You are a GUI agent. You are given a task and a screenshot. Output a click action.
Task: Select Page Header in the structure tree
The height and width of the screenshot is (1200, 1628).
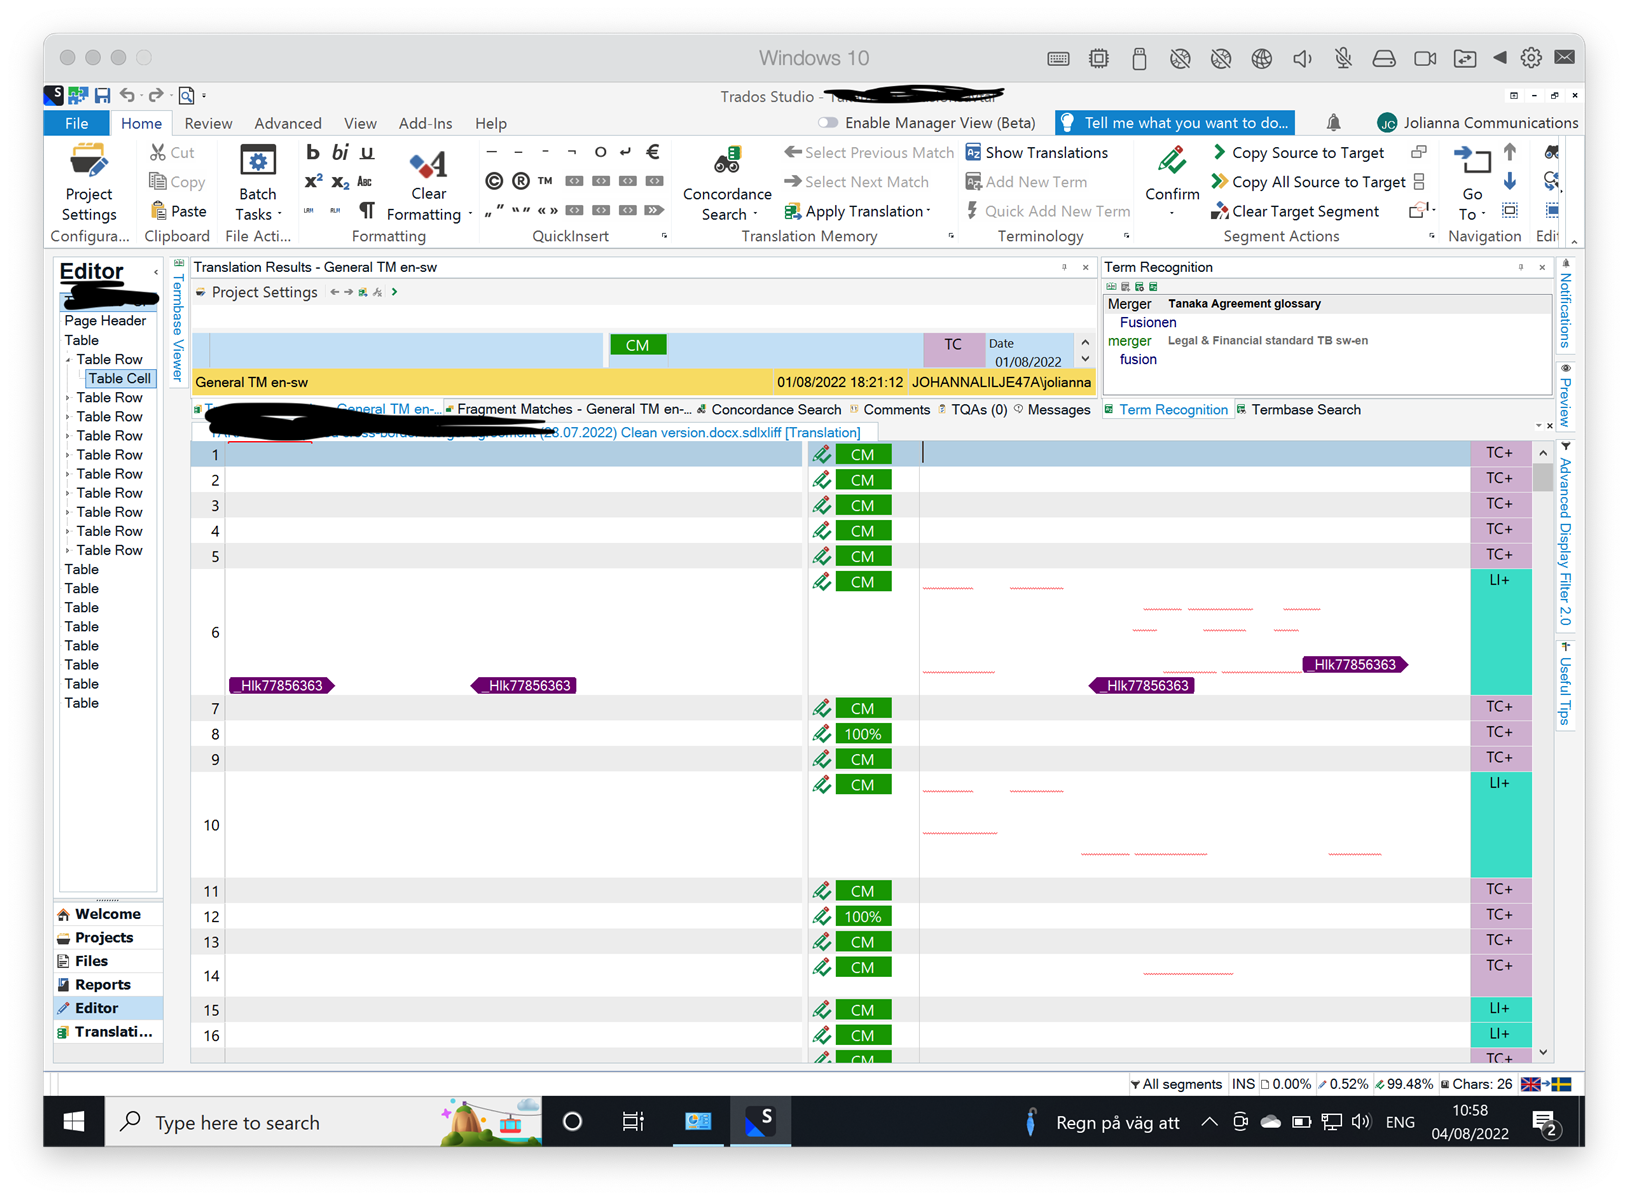tap(105, 321)
